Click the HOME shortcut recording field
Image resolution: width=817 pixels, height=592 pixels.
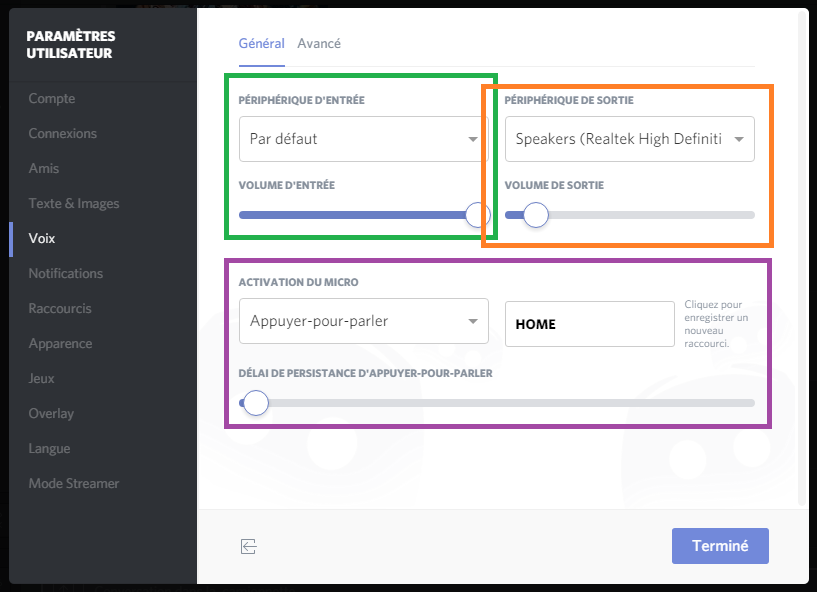pyautogui.click(x=590, y=324)
